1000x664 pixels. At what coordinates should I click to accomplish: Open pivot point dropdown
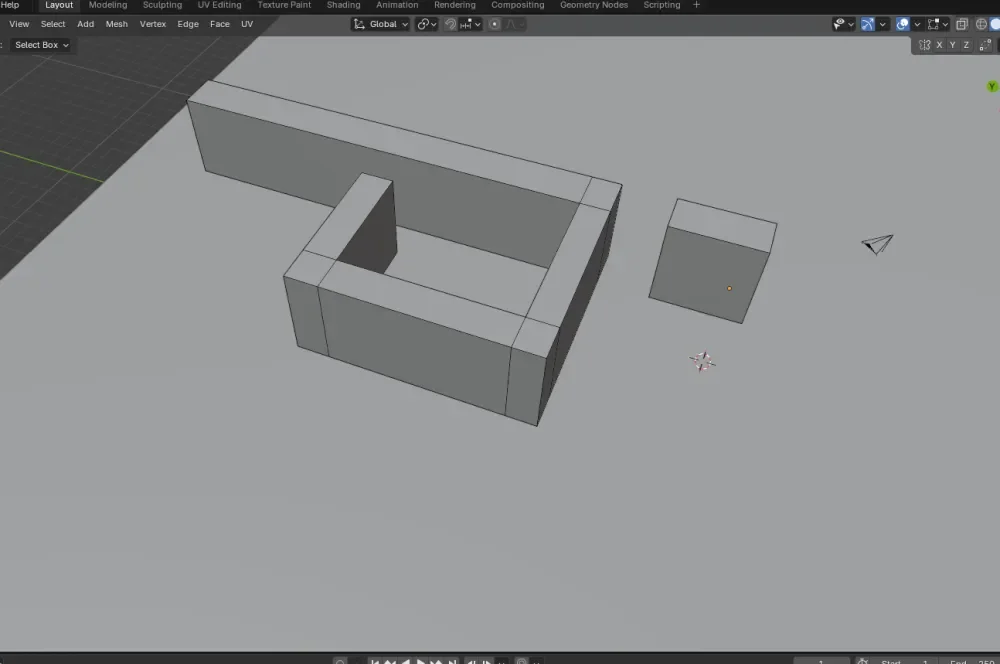tap(427, 24)
